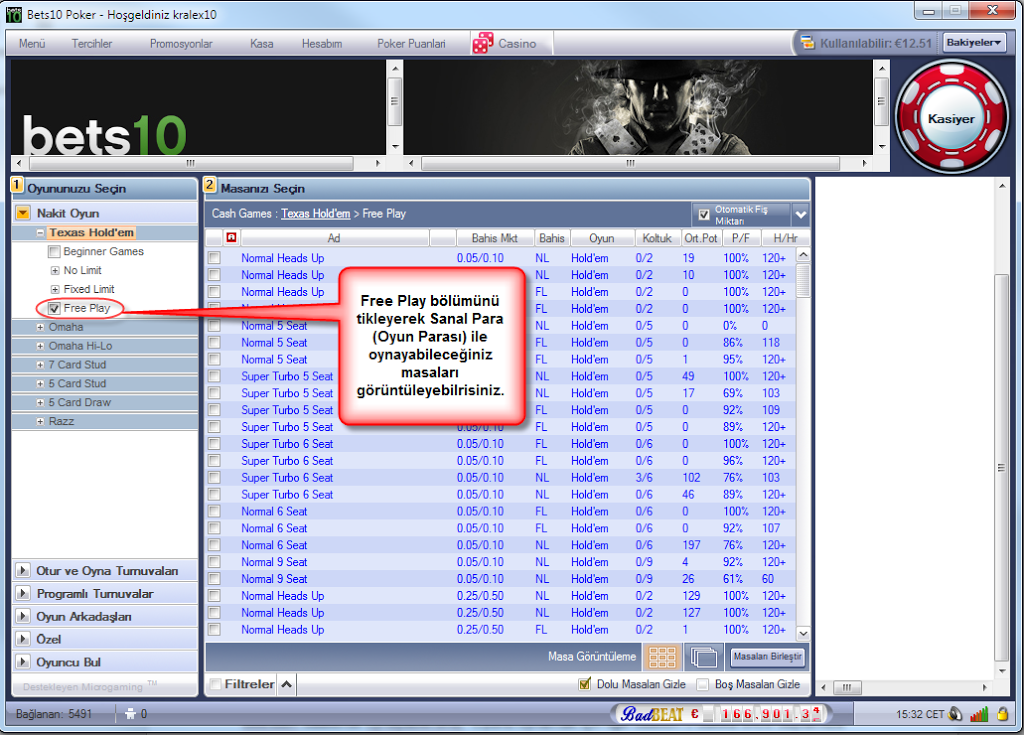Open dropdown arrow next to Otomatik Fiş Miktarı
Screen dimensions: 1024x735
tap(801, 214)
